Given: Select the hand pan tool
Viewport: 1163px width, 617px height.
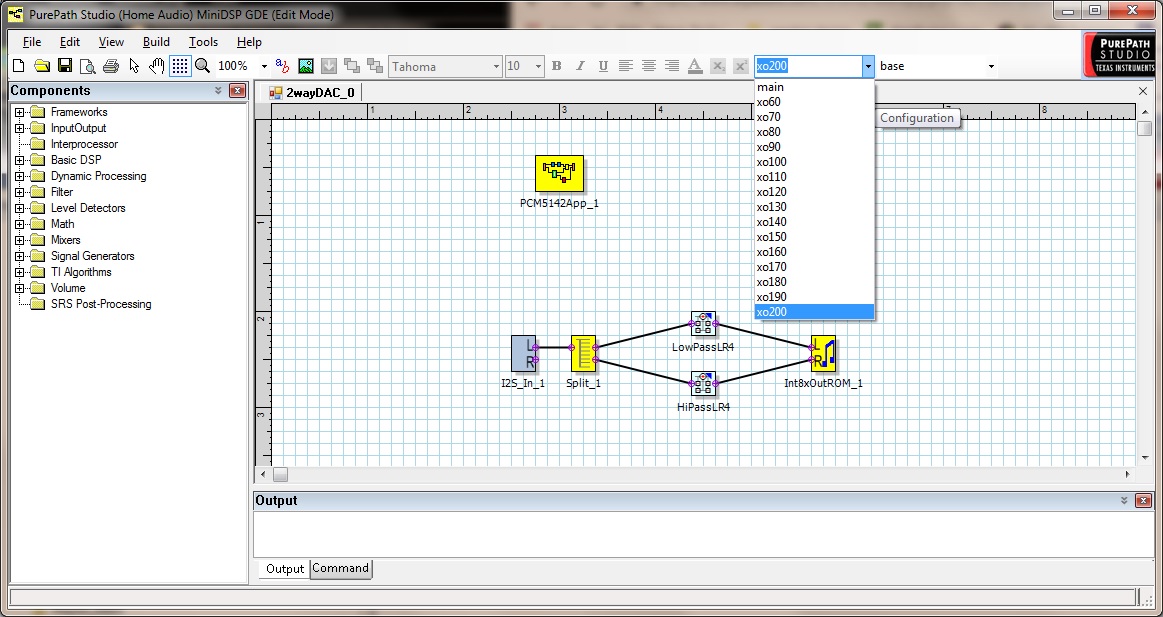Looking at the screenshot, I should tap(157, 66).
